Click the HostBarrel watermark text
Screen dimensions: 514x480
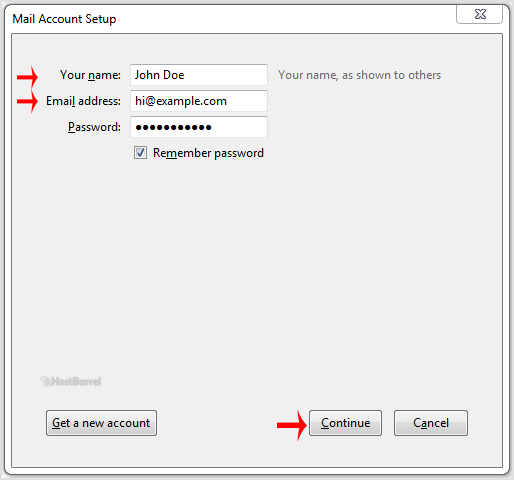pyautogui.click(x=76, y=381)
